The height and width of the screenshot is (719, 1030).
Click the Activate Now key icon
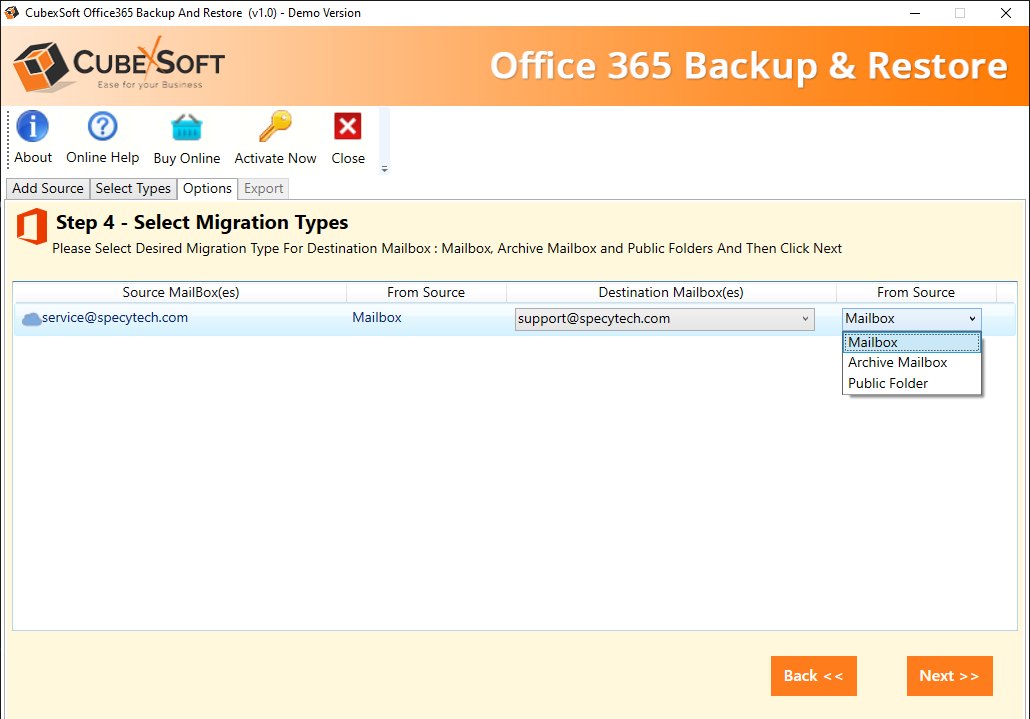pos(275,126)
